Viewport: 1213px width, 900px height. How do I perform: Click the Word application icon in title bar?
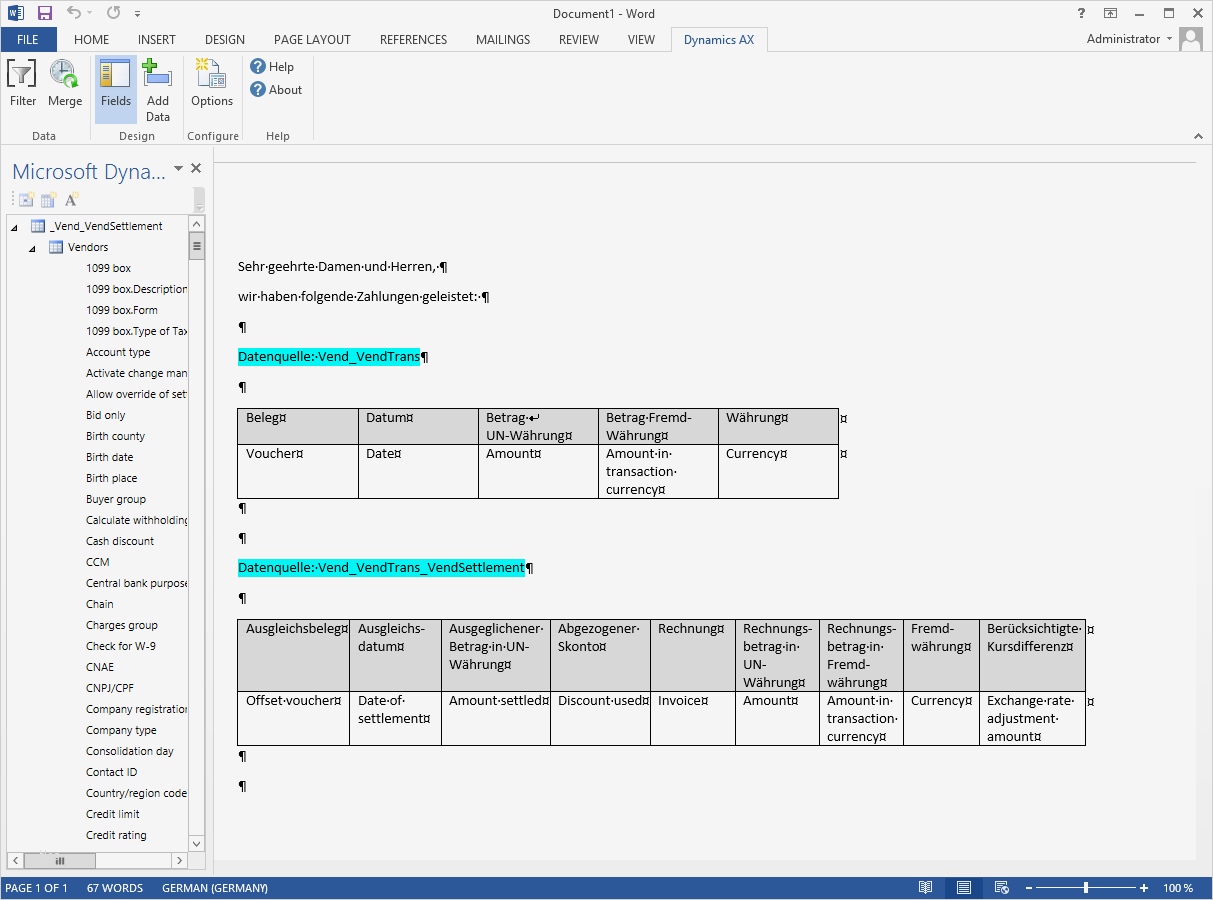pyautogui.click(x=16, y=13)
